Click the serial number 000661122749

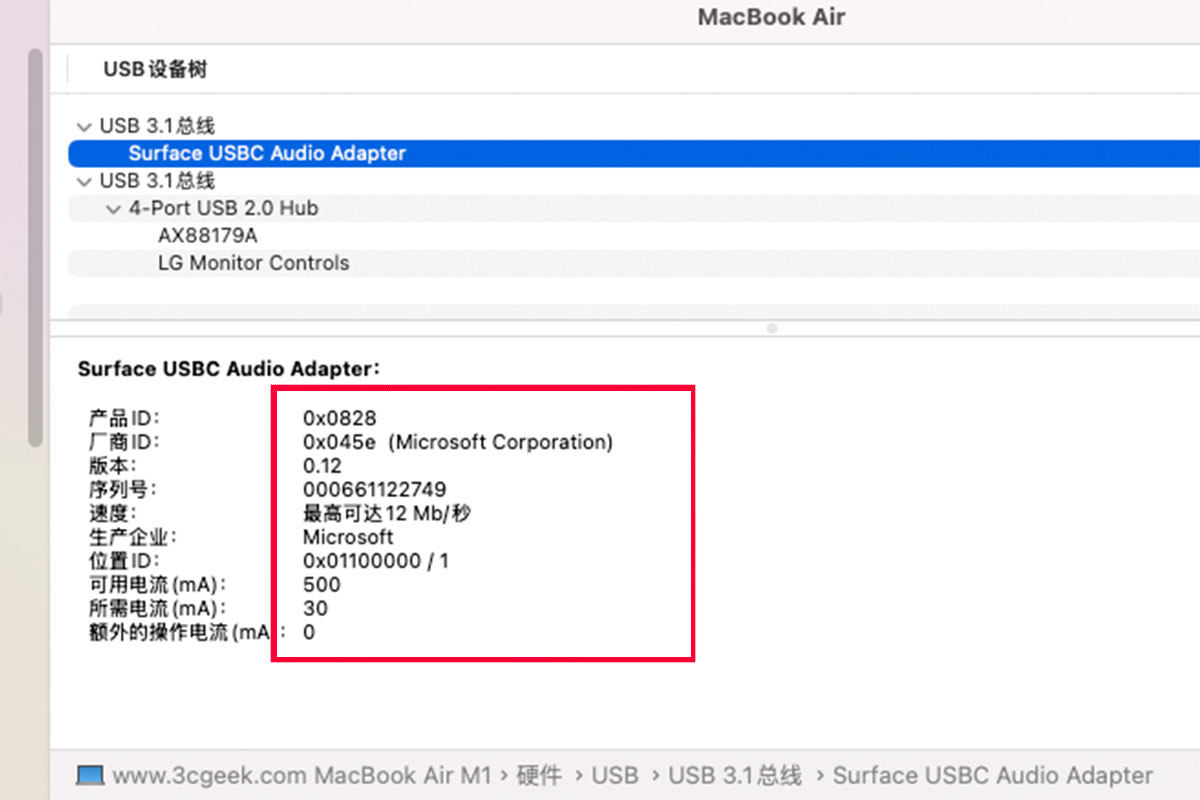375,490
